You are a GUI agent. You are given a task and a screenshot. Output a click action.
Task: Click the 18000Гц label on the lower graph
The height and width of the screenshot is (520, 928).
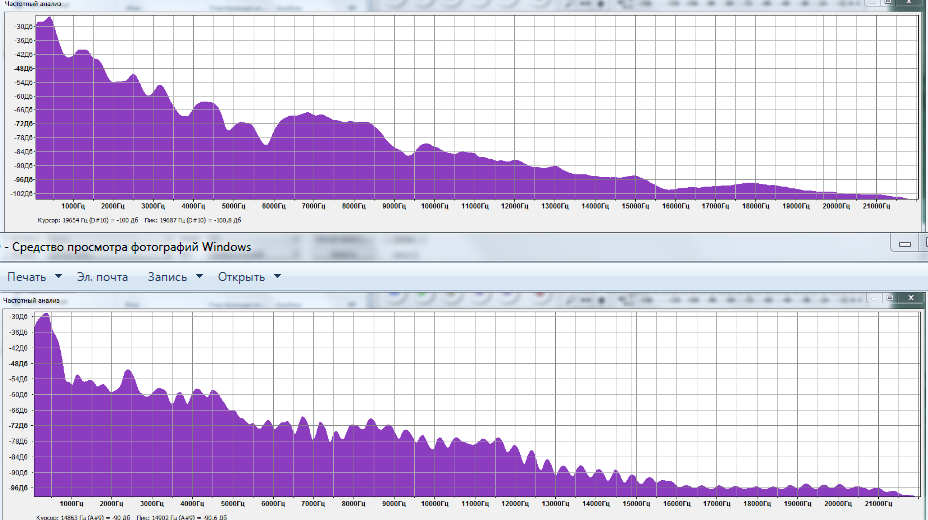[x=757, y=503]
